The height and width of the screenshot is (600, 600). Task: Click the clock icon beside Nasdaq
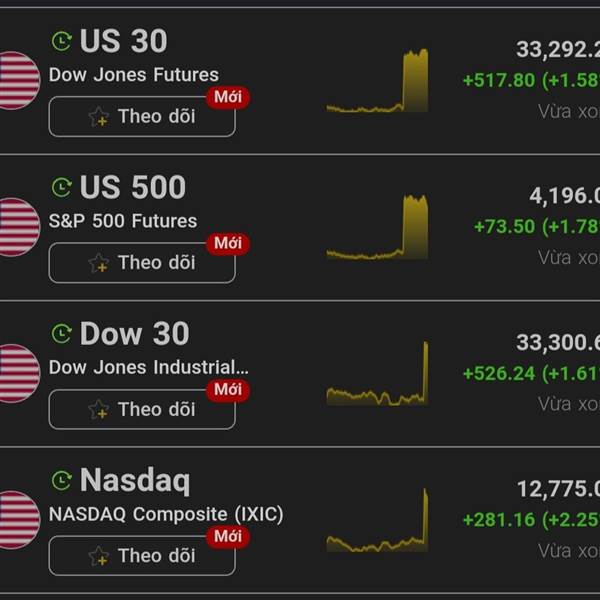(x=62, y=480)
